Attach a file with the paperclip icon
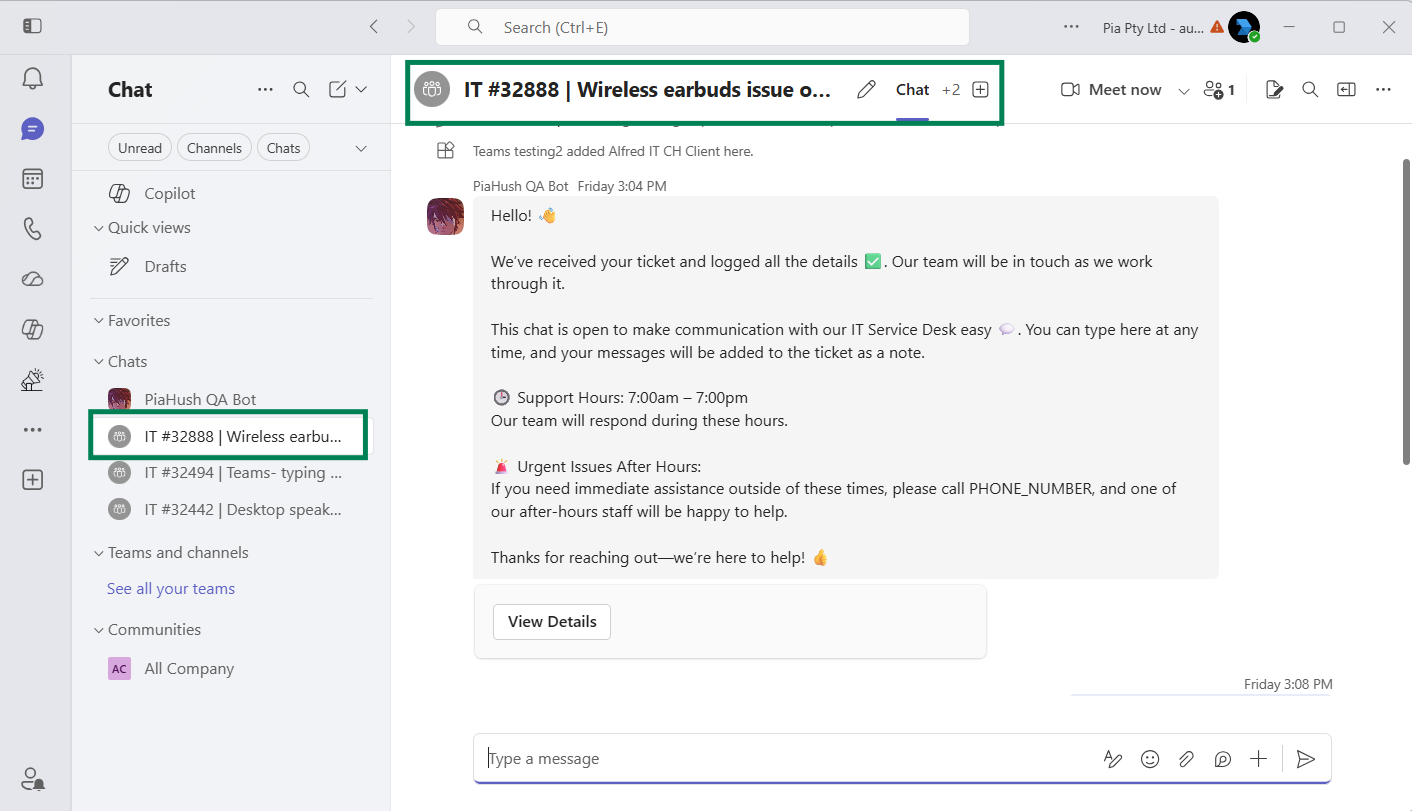Screen dimensions: 1412x811 (1186, 759)
